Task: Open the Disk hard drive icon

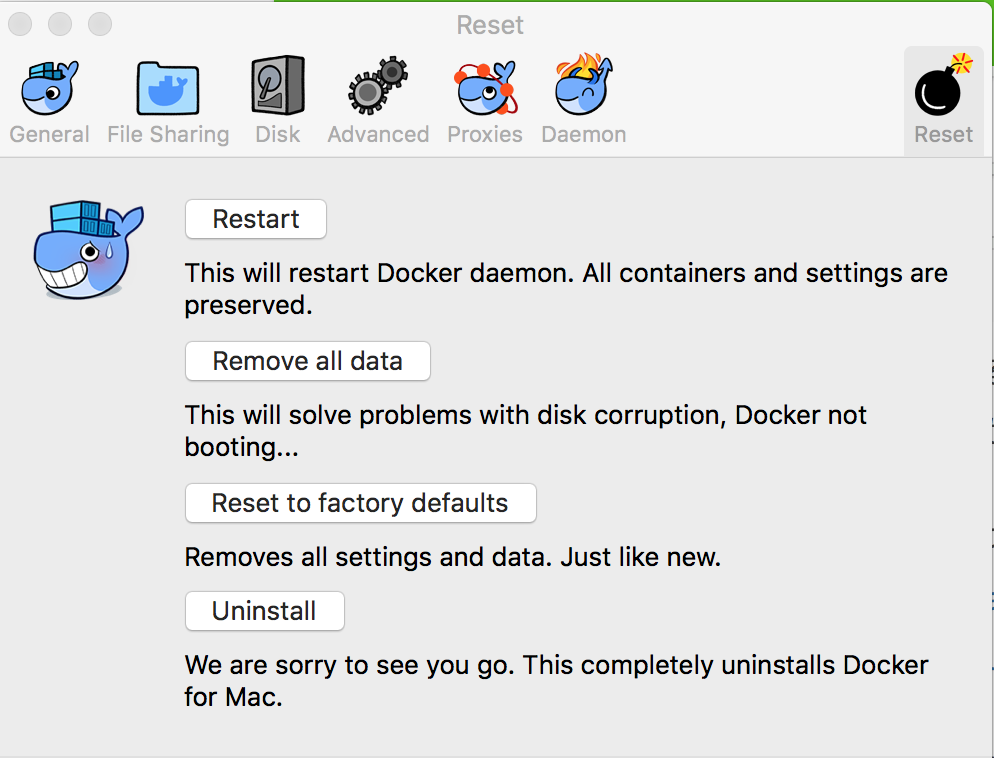Action: [x=278, y=86]
